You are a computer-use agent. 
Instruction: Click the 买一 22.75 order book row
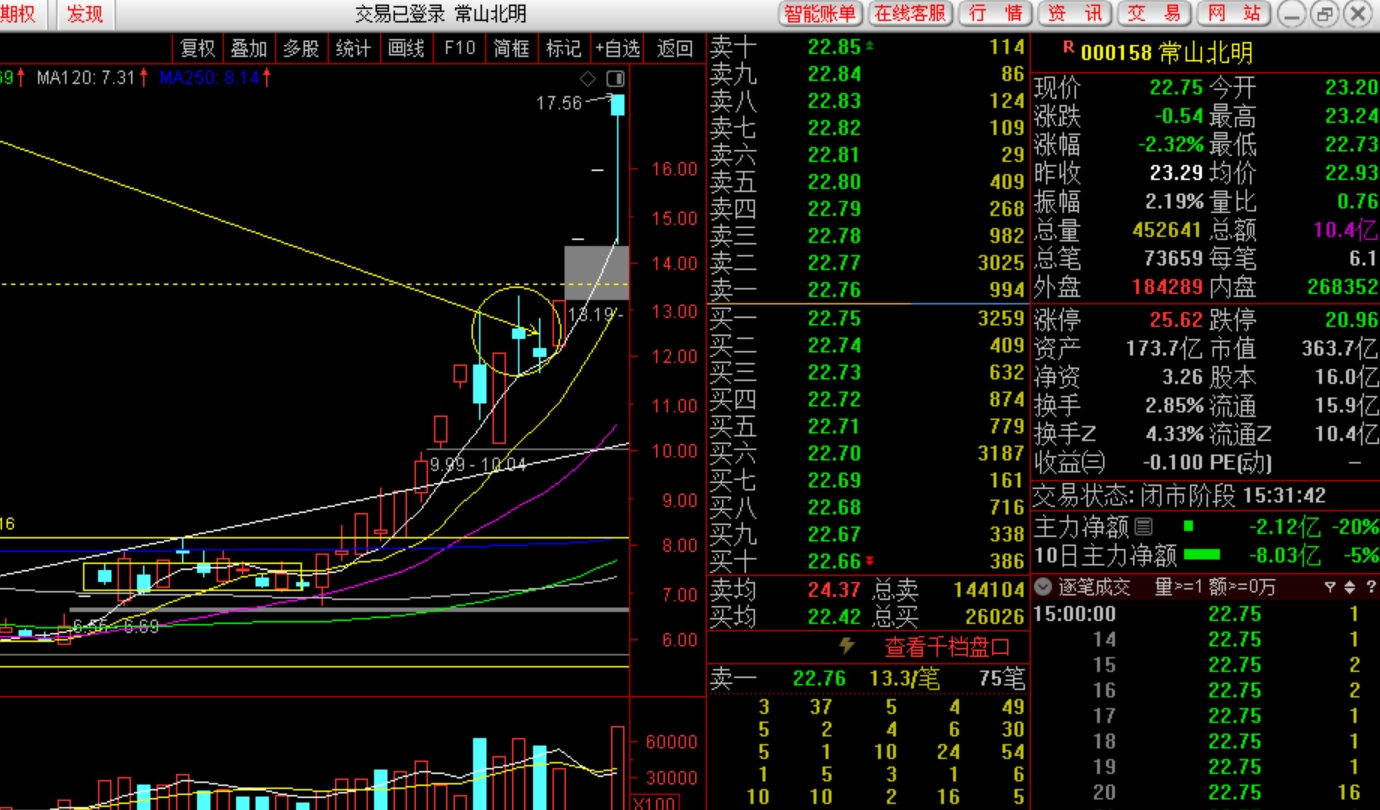[867, 318]
